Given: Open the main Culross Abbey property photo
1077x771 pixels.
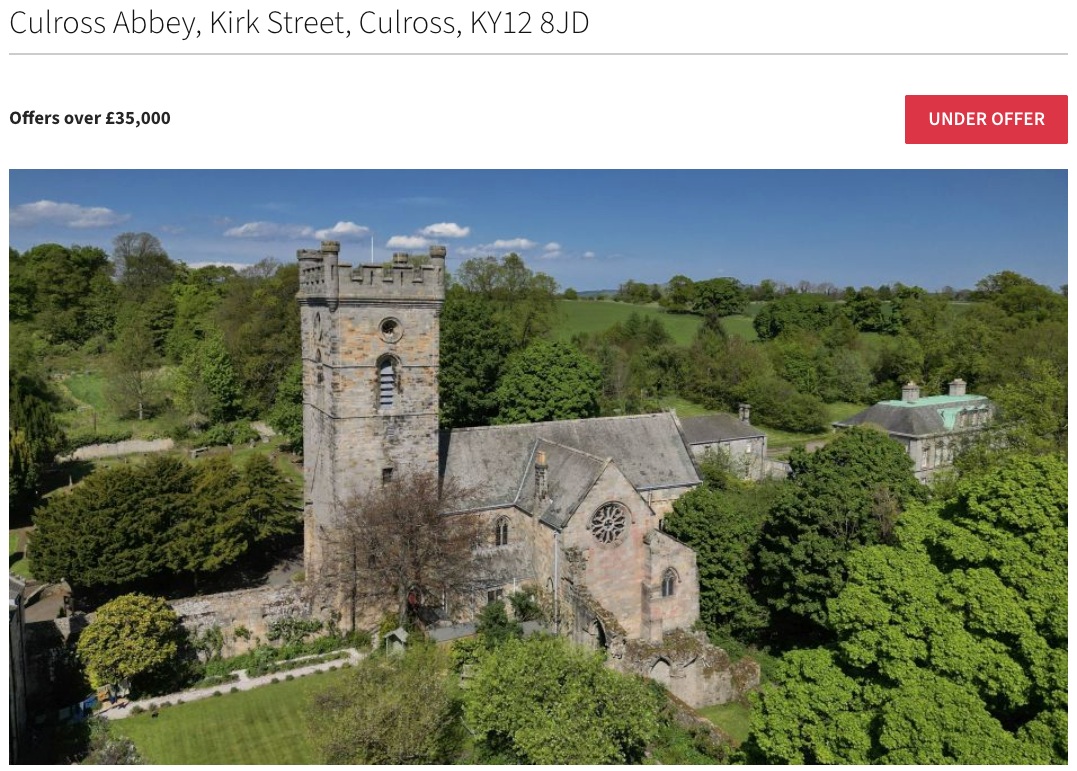Looking at the screenshot, I should (x=538, y=467).
